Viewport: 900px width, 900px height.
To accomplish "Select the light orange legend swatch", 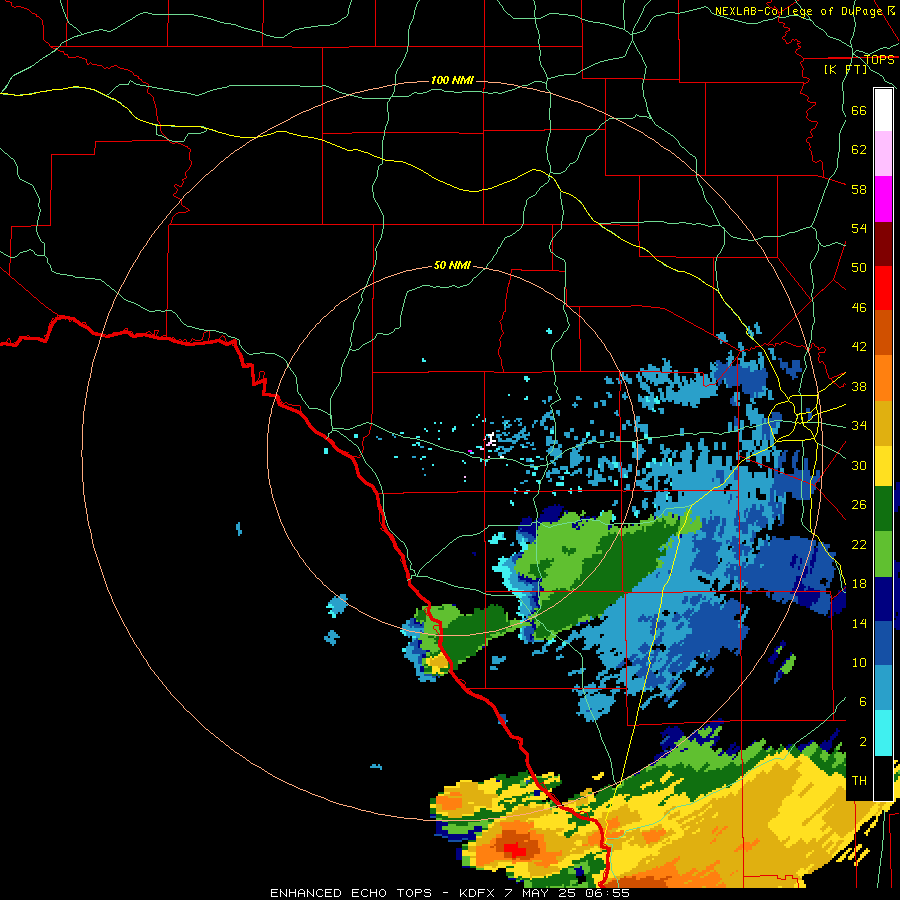I will tap(883, 378).
